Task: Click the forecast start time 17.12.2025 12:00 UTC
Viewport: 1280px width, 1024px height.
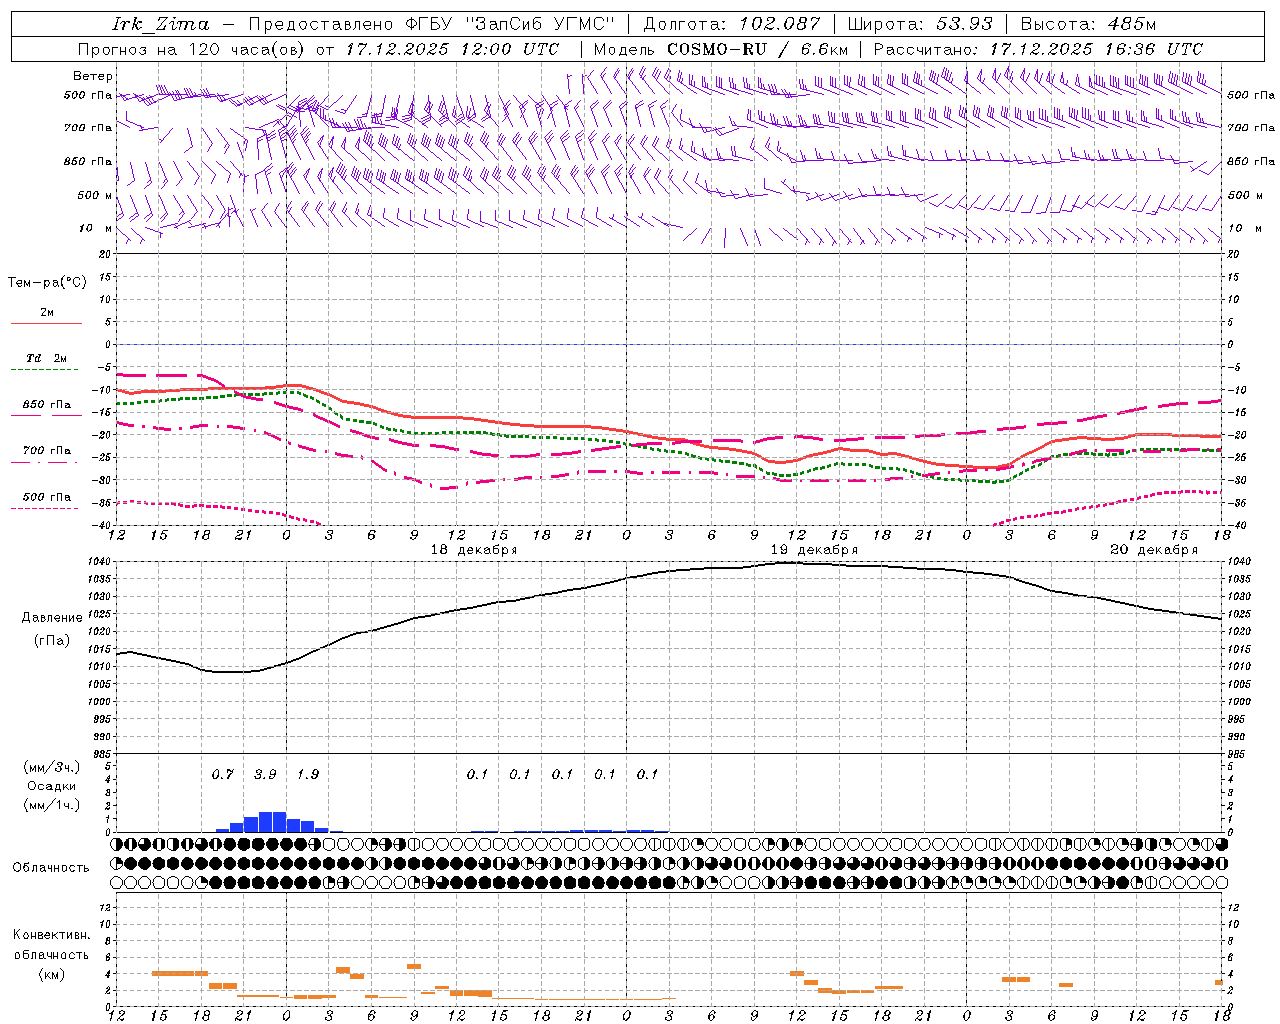Action: coord(452,49)
